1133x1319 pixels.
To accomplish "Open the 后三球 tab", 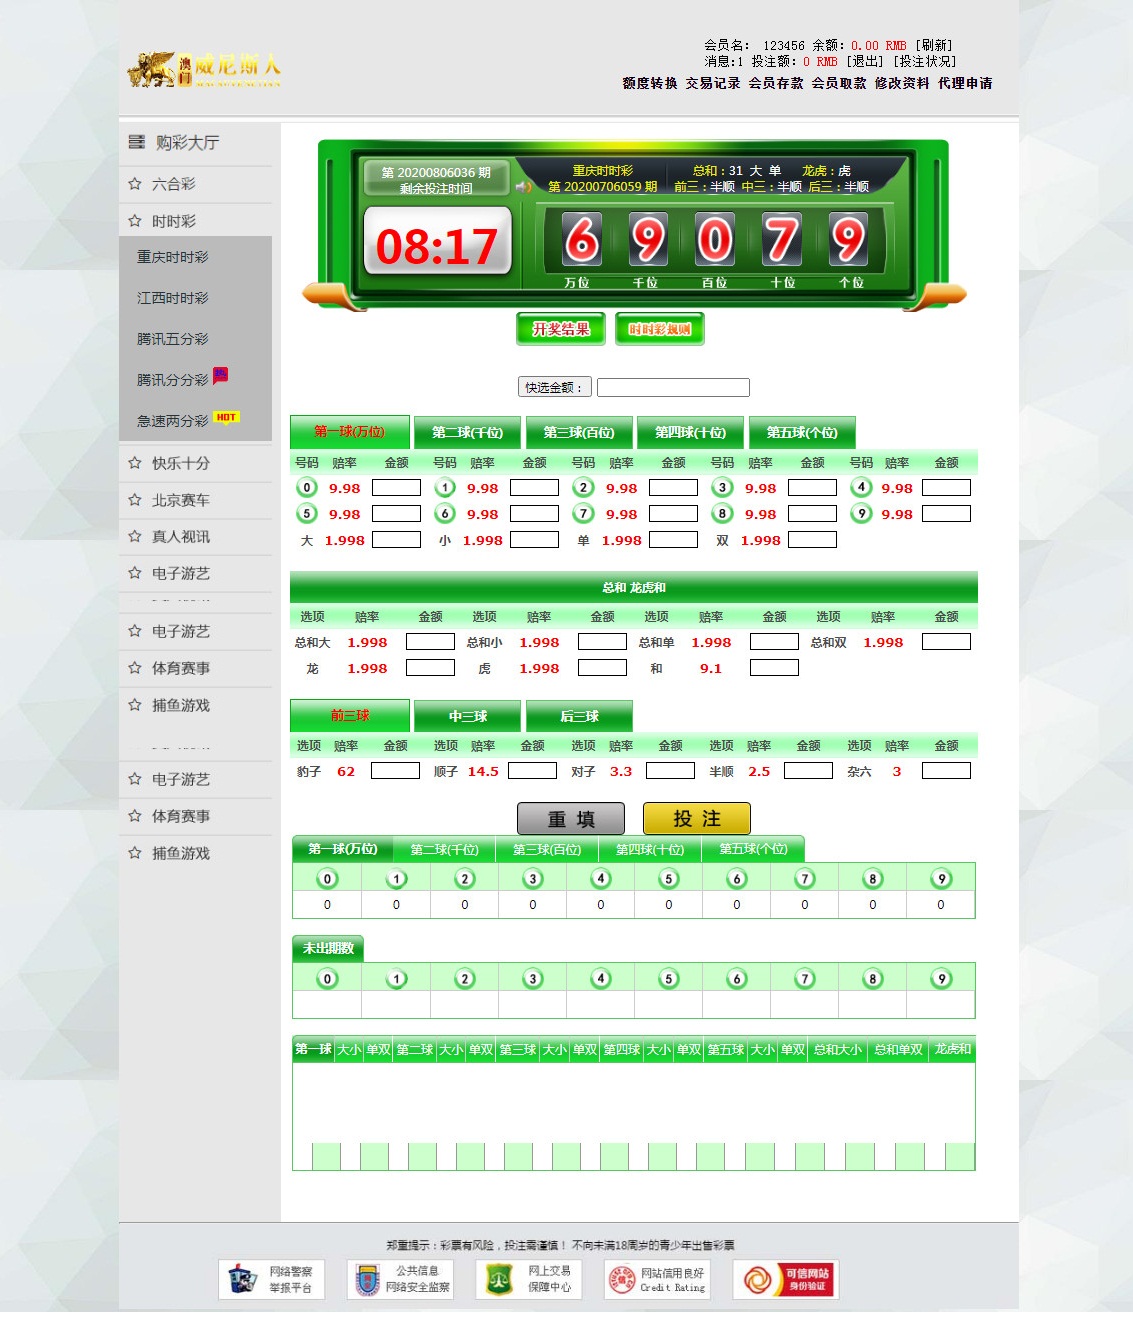I will (579, 716).
